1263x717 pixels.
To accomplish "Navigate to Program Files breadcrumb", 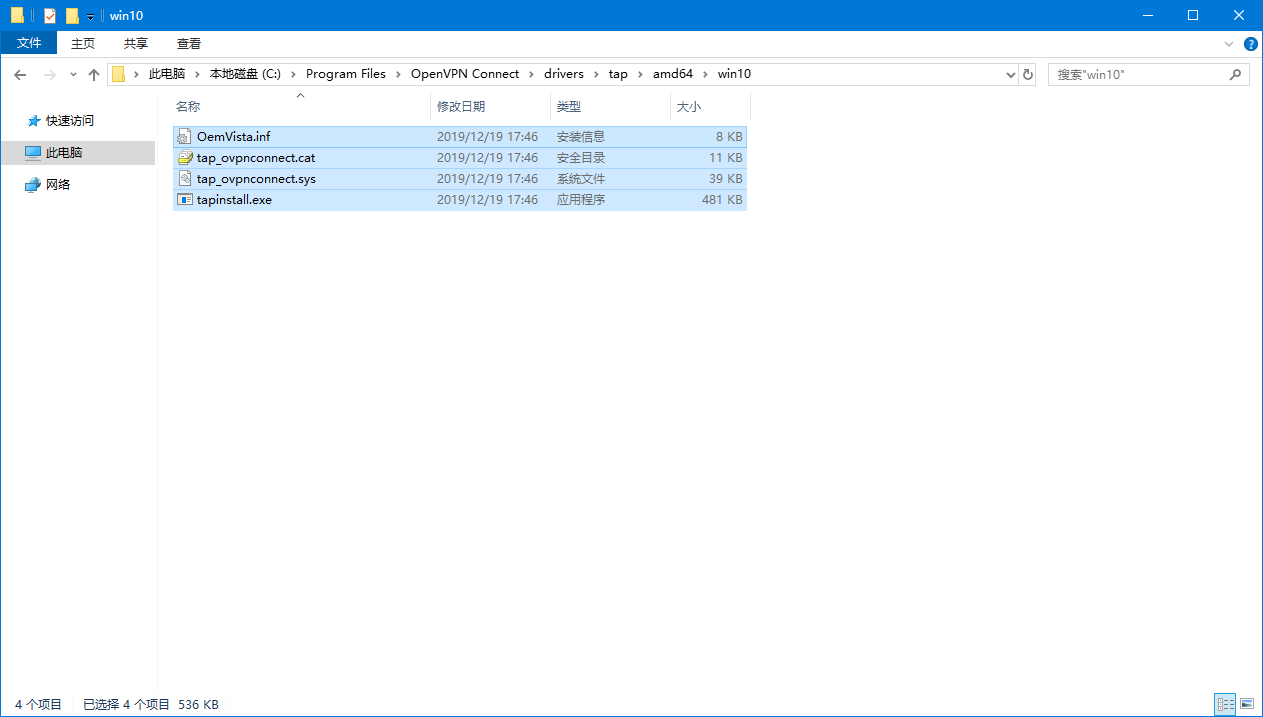I will (346, 74).
